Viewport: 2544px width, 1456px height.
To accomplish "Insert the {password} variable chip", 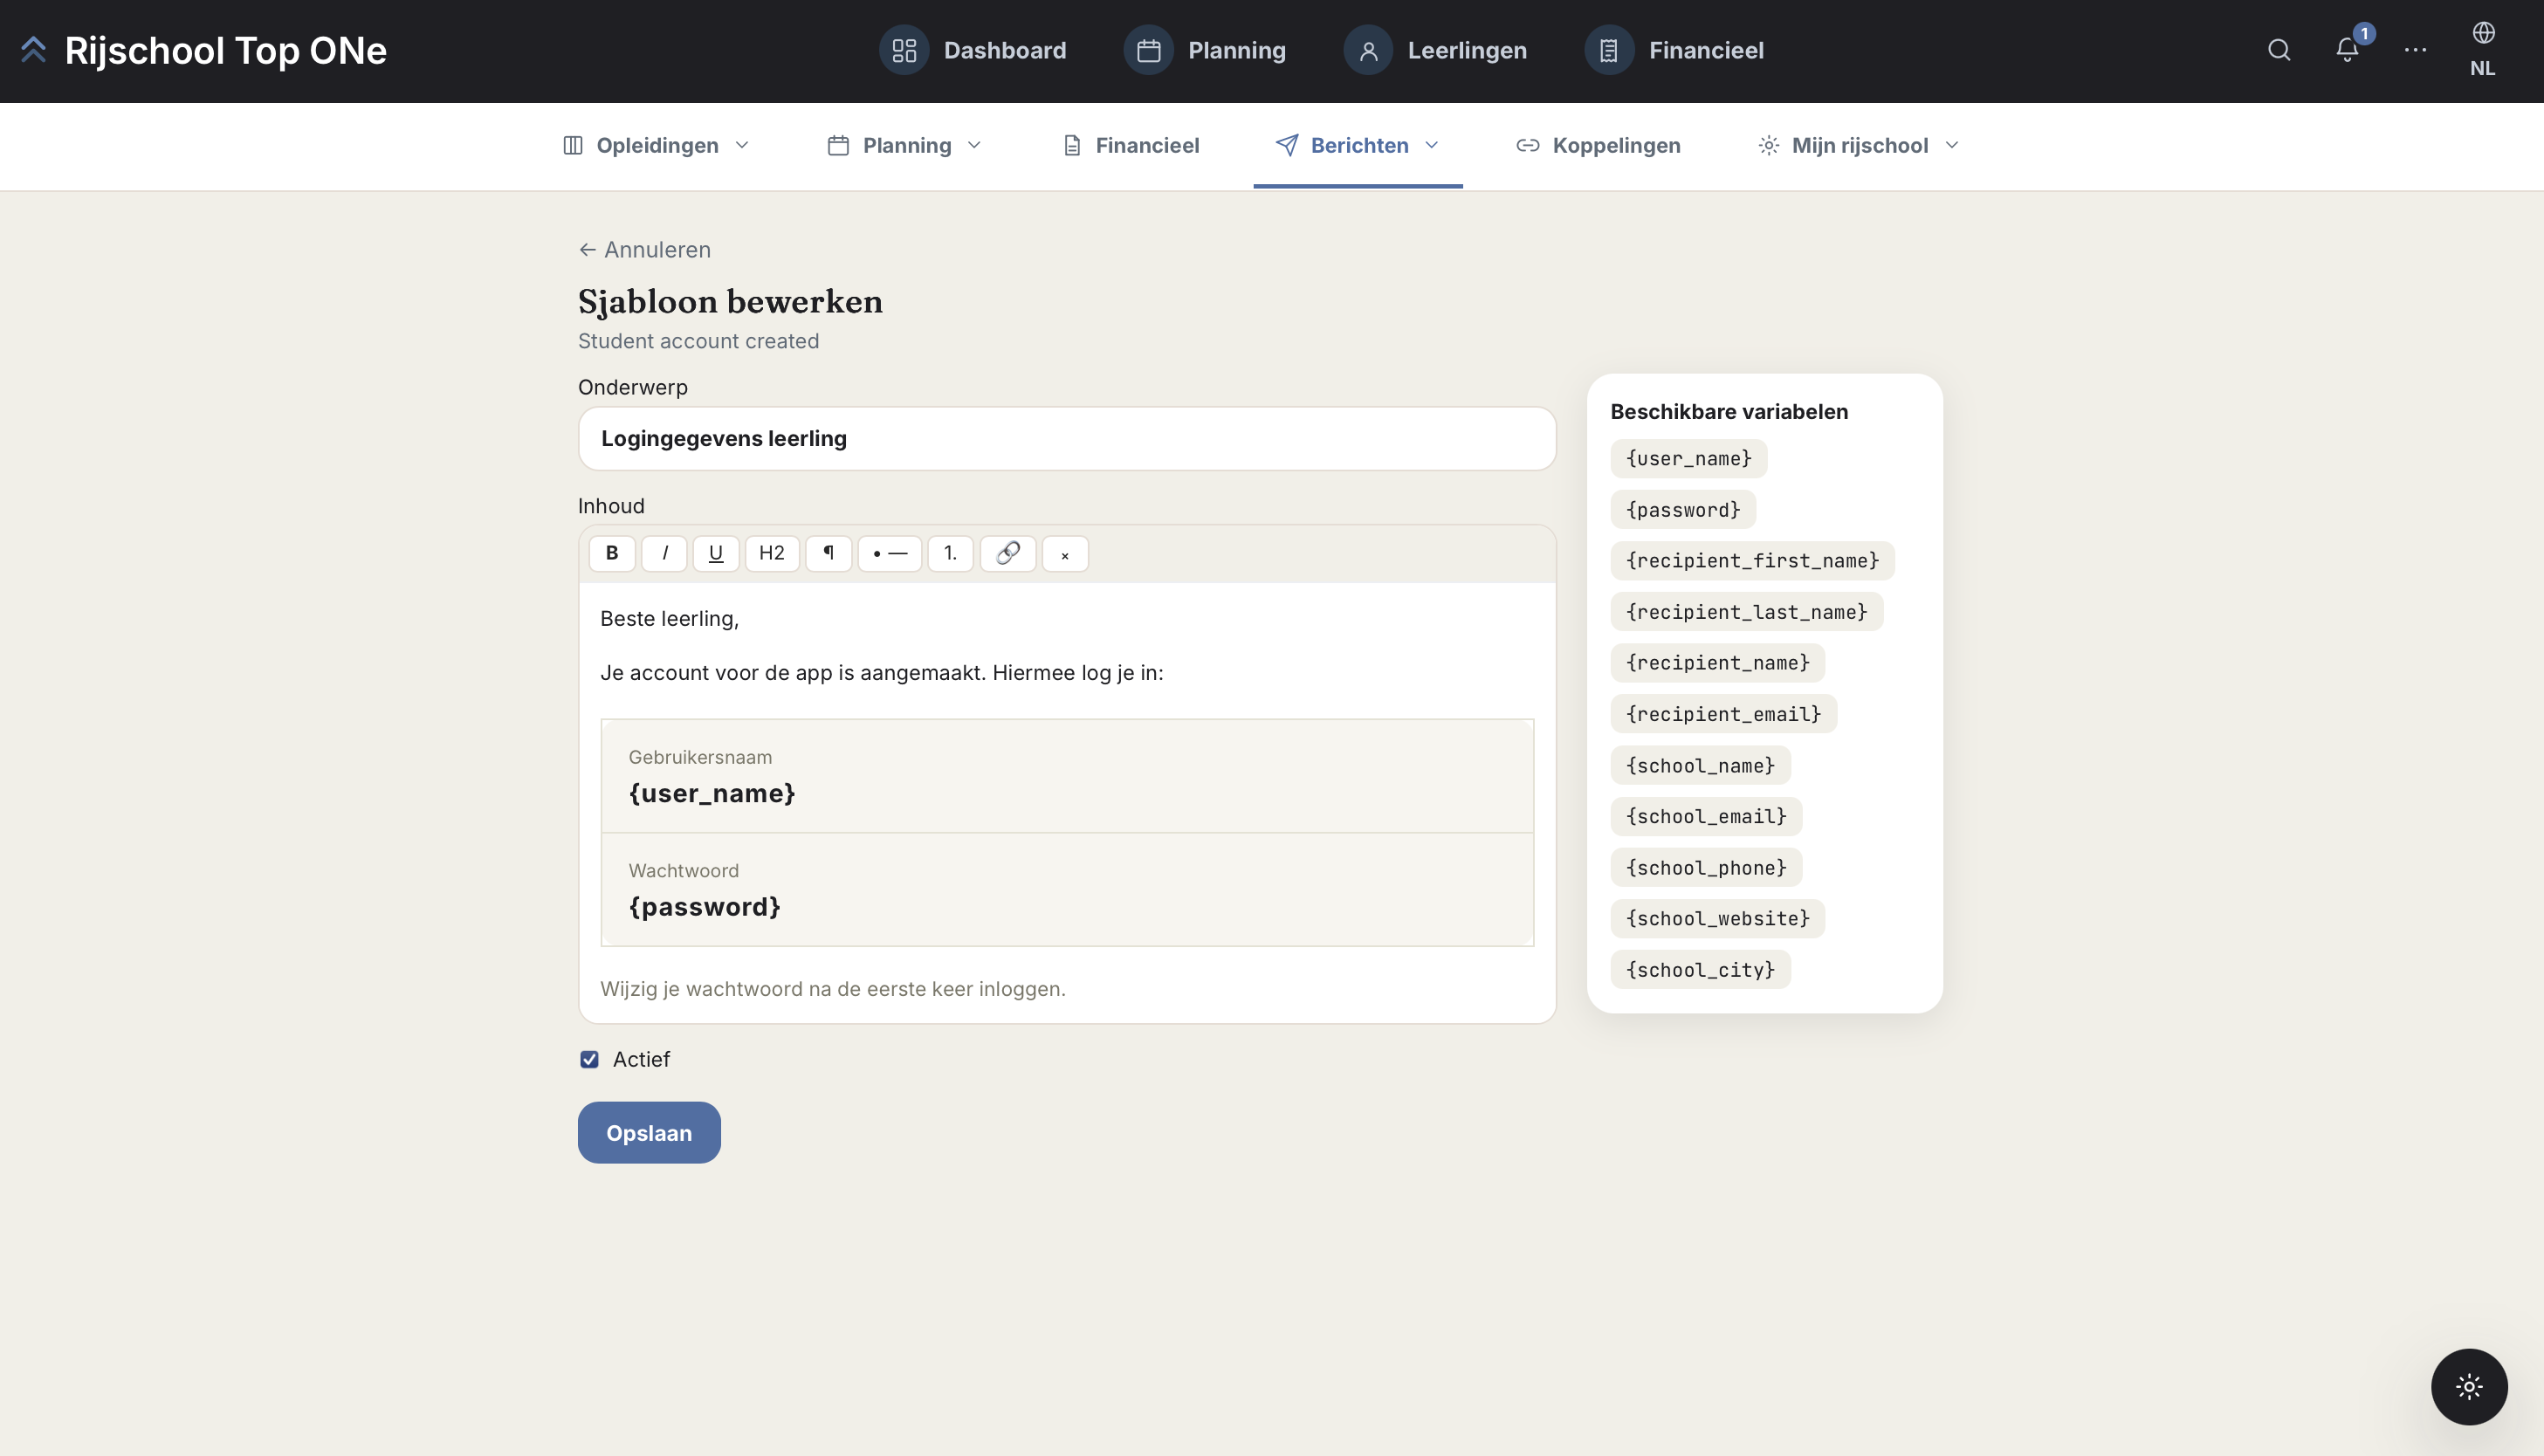I will [1683, 510].
